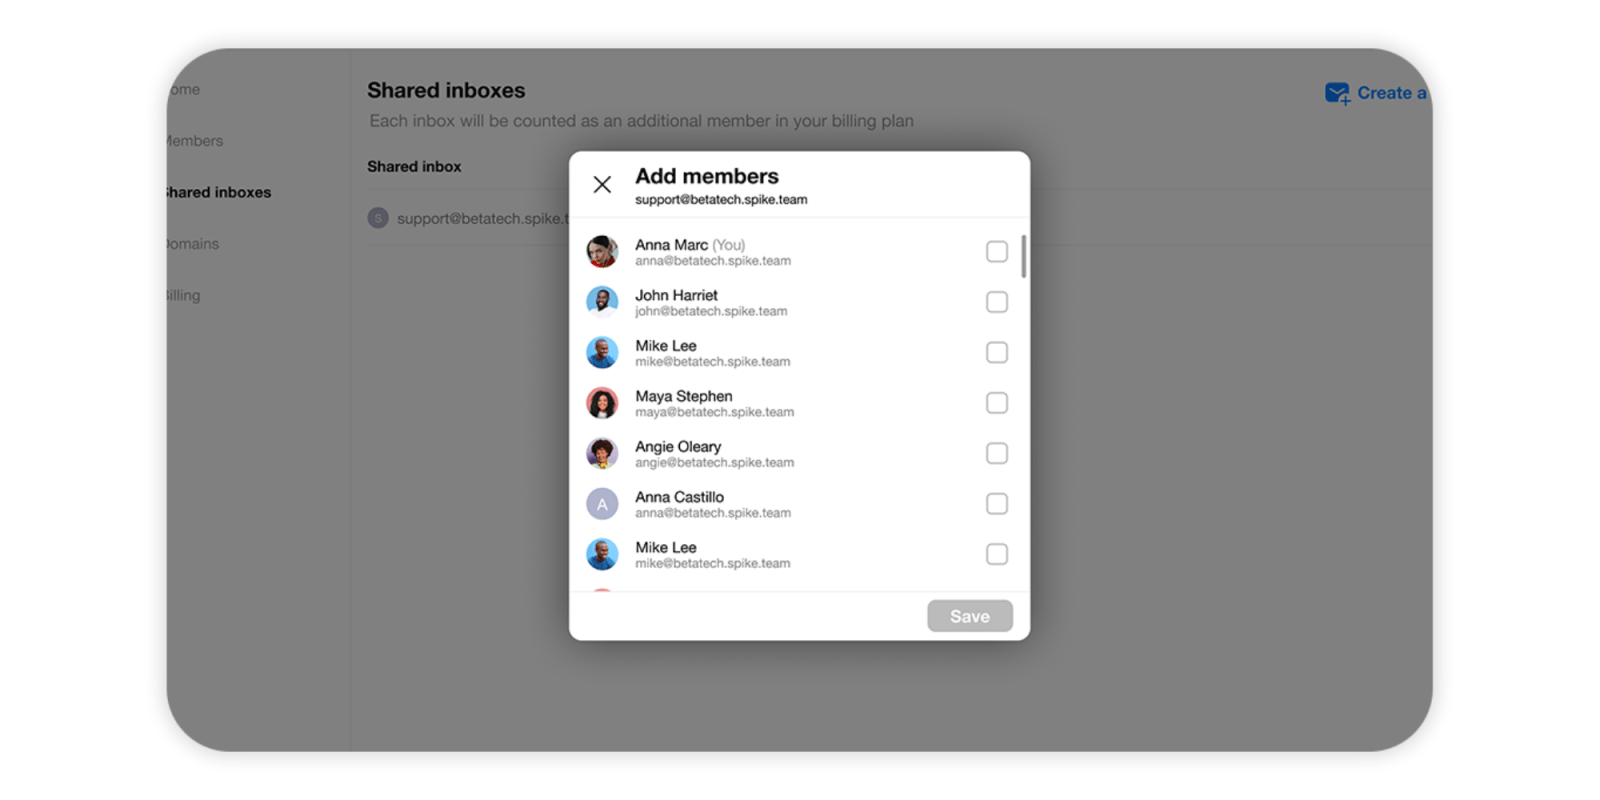Screen dimensions: 1600x800
Task: Mark Anna Castillo's checkbox
Action: (996, 504)
